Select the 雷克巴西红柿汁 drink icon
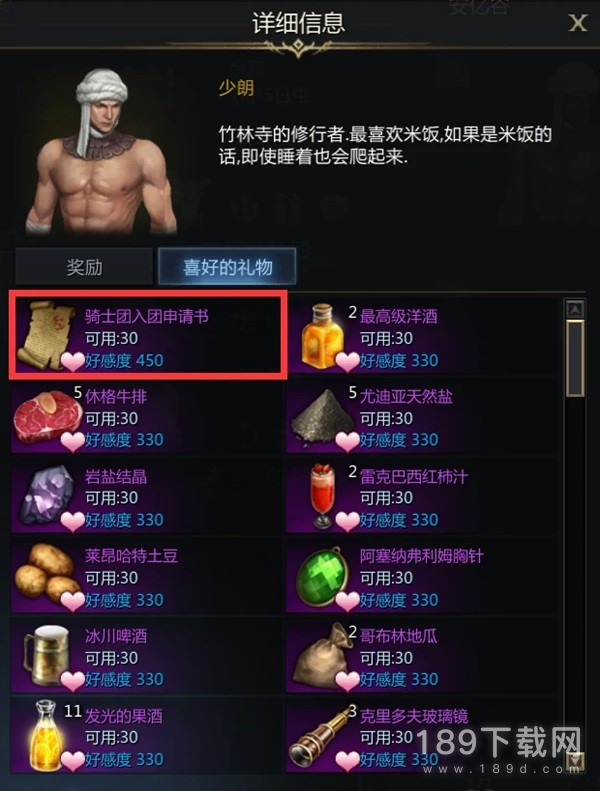The image size is (600, 791). [x=323, y=496]
